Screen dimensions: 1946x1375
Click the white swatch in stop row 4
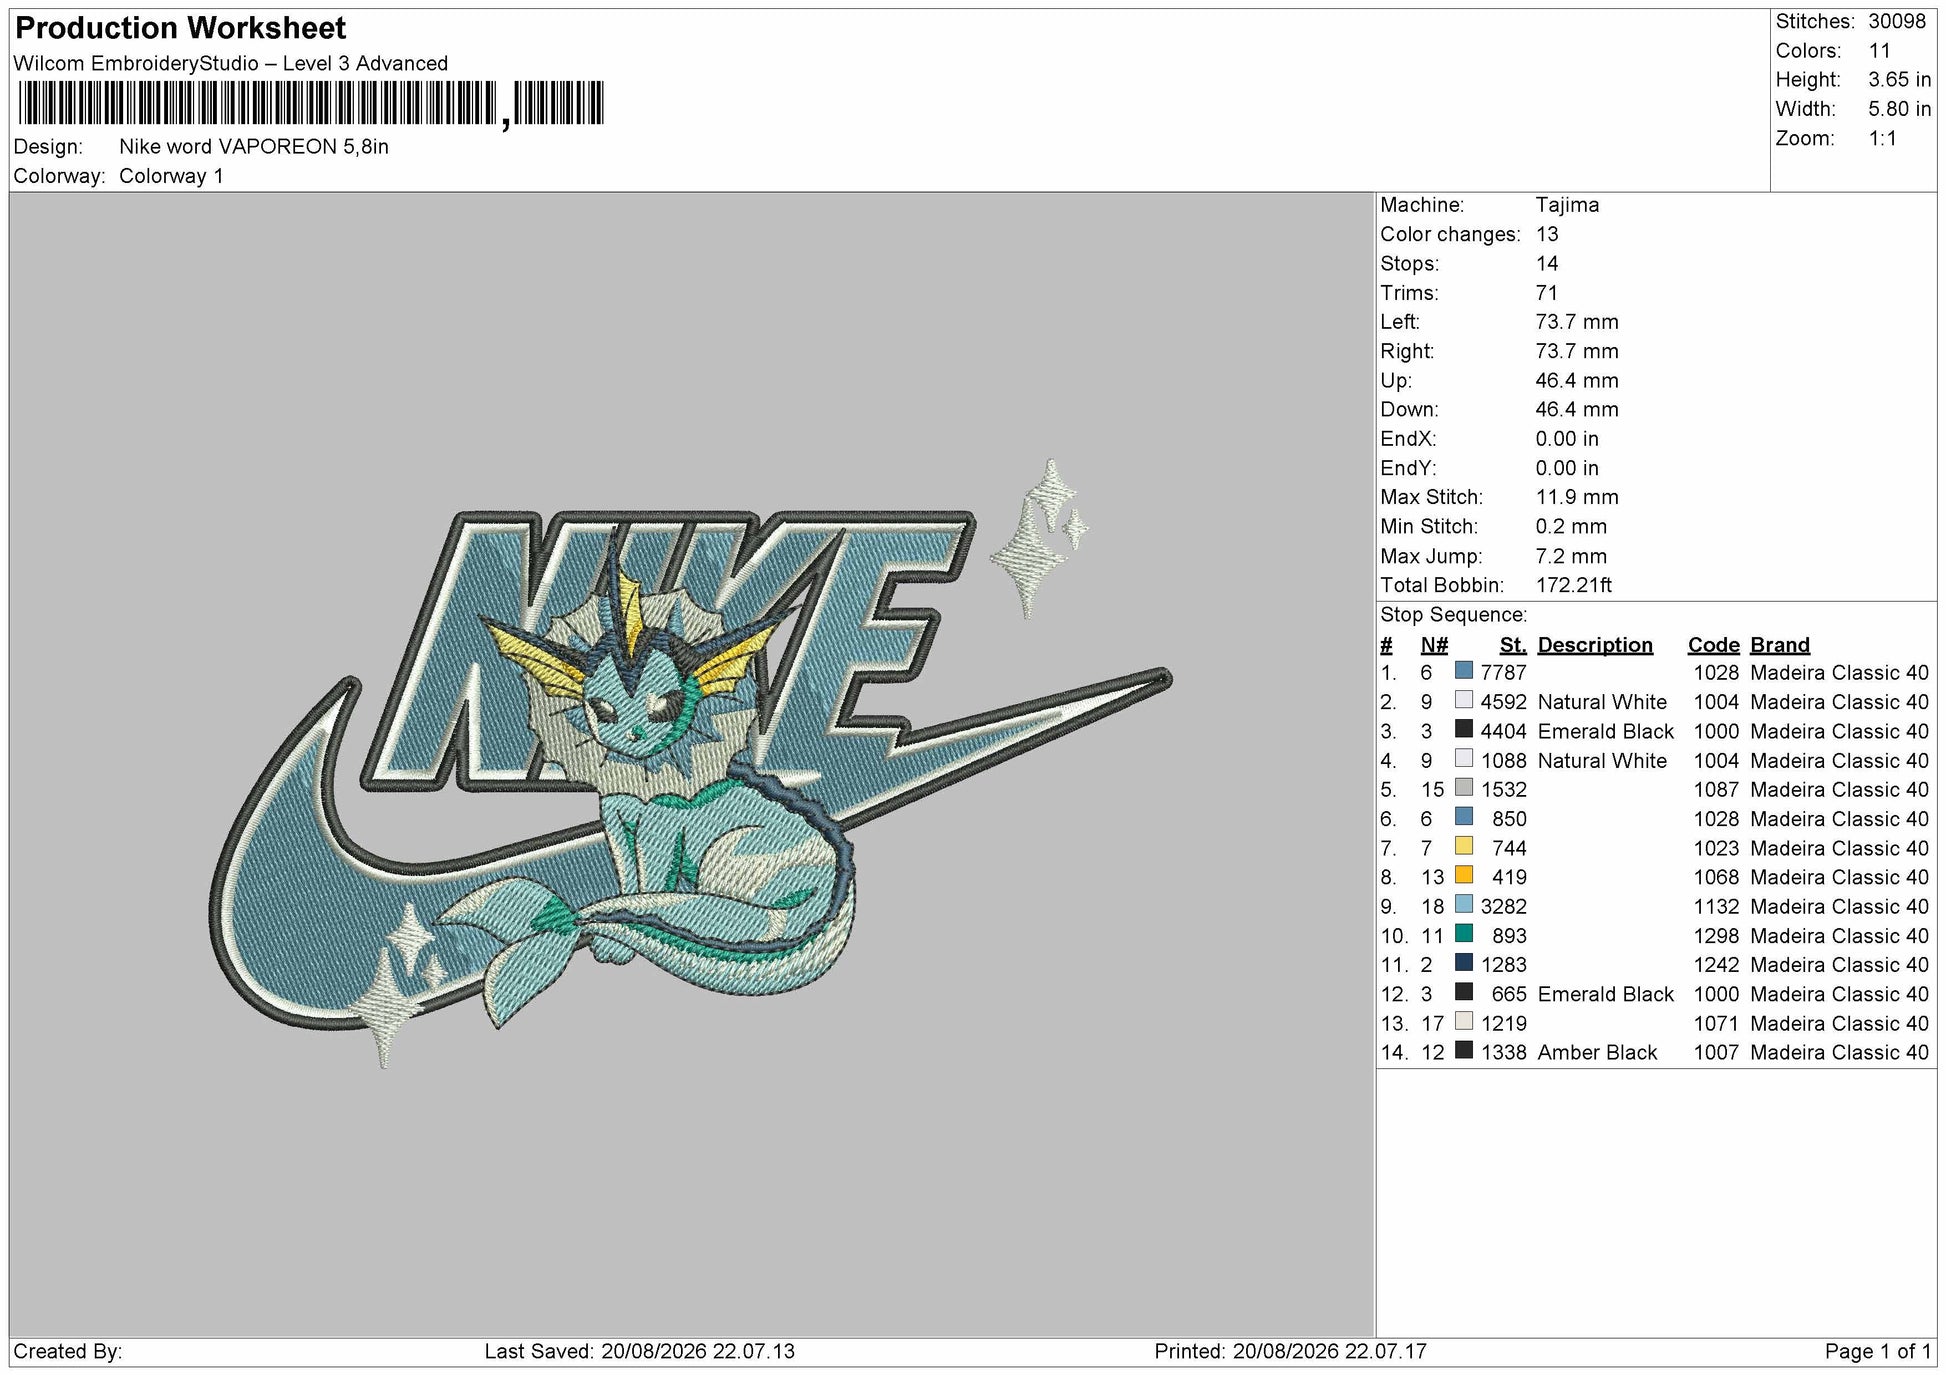pos(1464,758)
